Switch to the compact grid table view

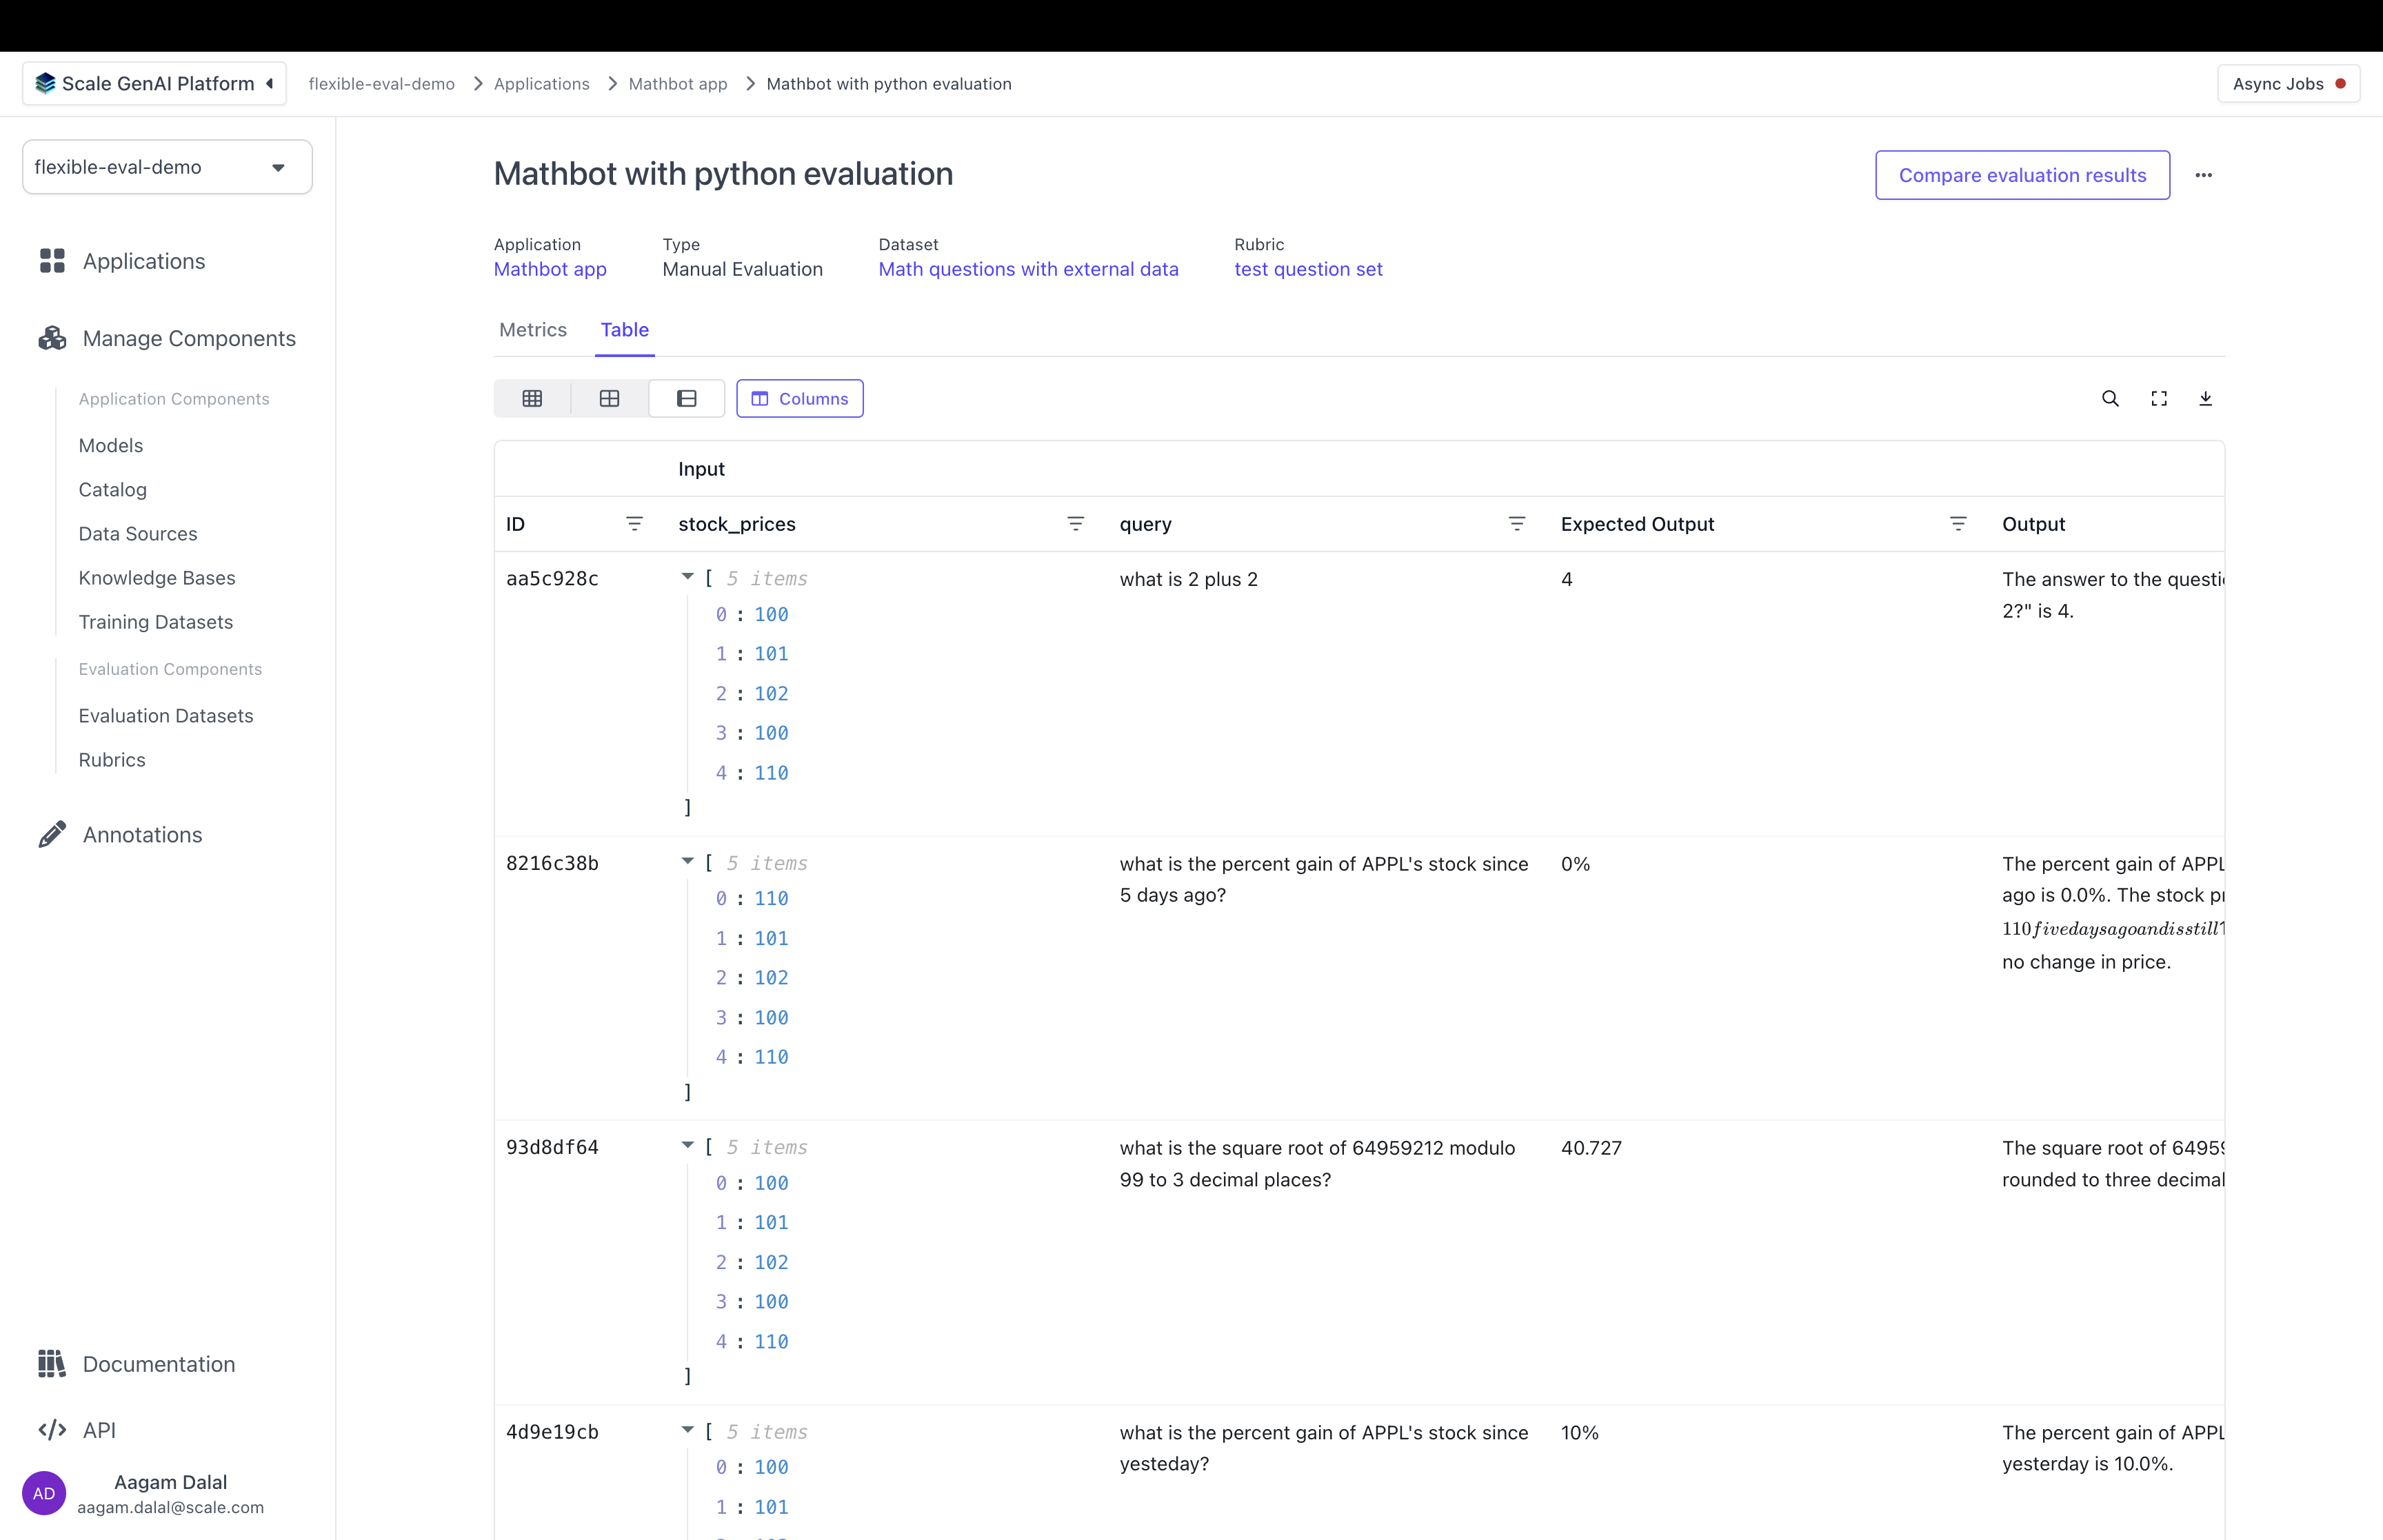tap(532, 398)
